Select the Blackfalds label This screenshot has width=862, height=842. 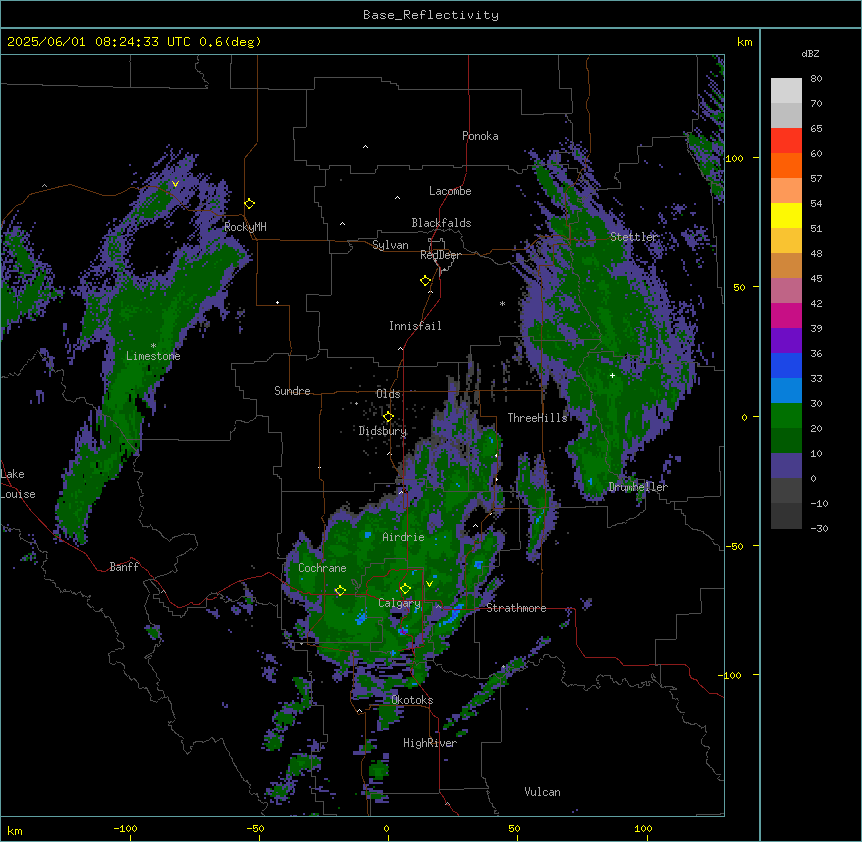pos(441,223)
